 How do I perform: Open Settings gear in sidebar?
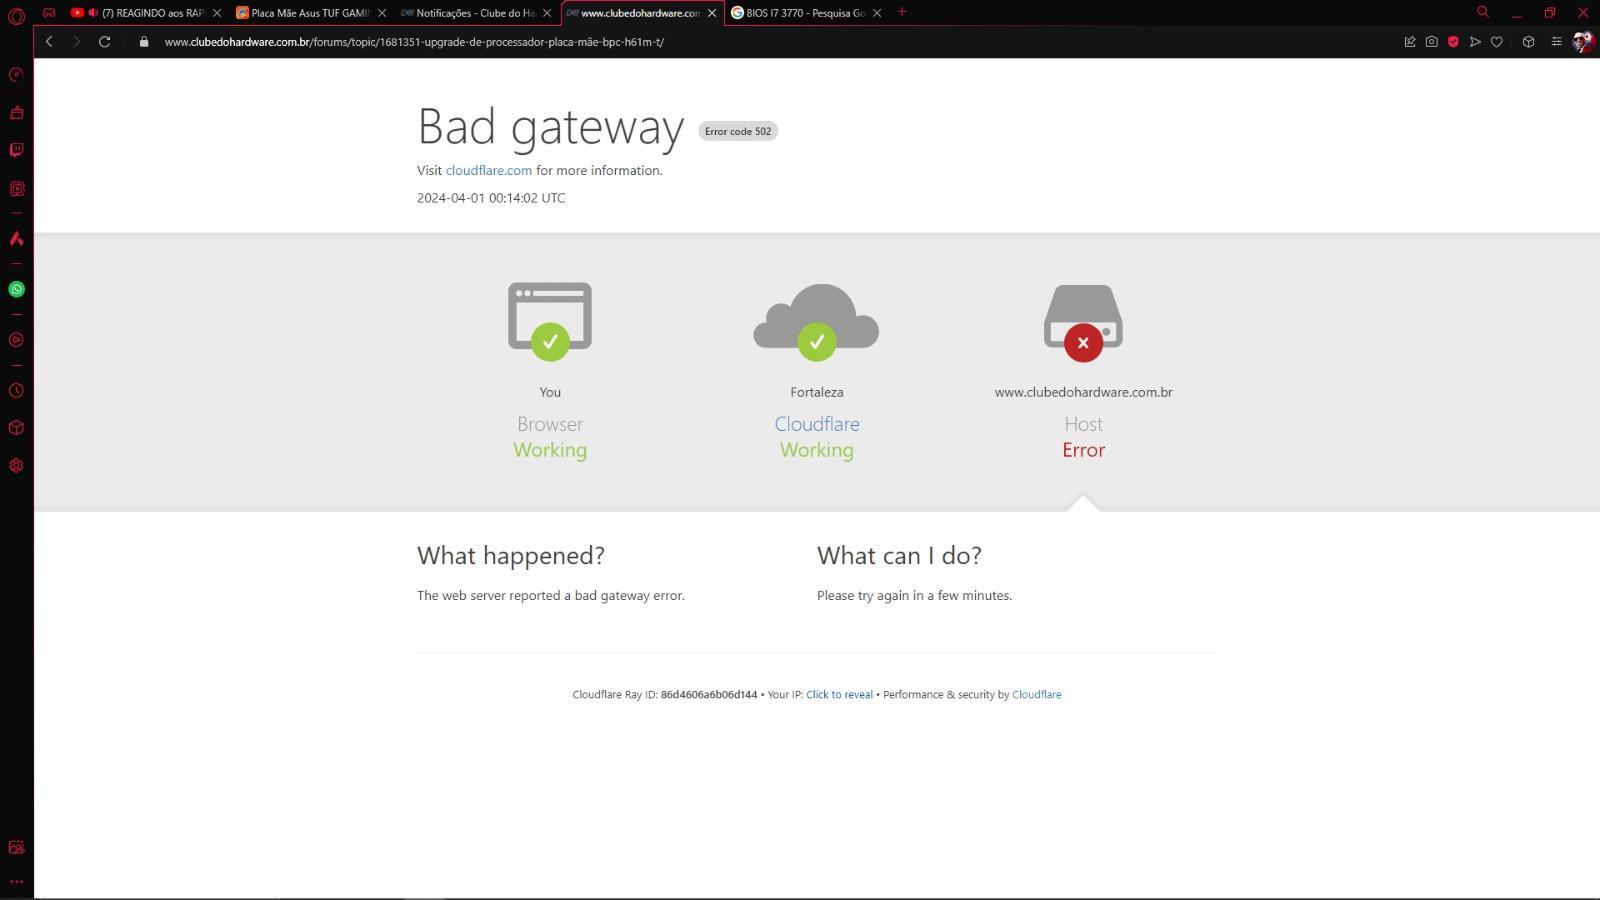(16, 465)
